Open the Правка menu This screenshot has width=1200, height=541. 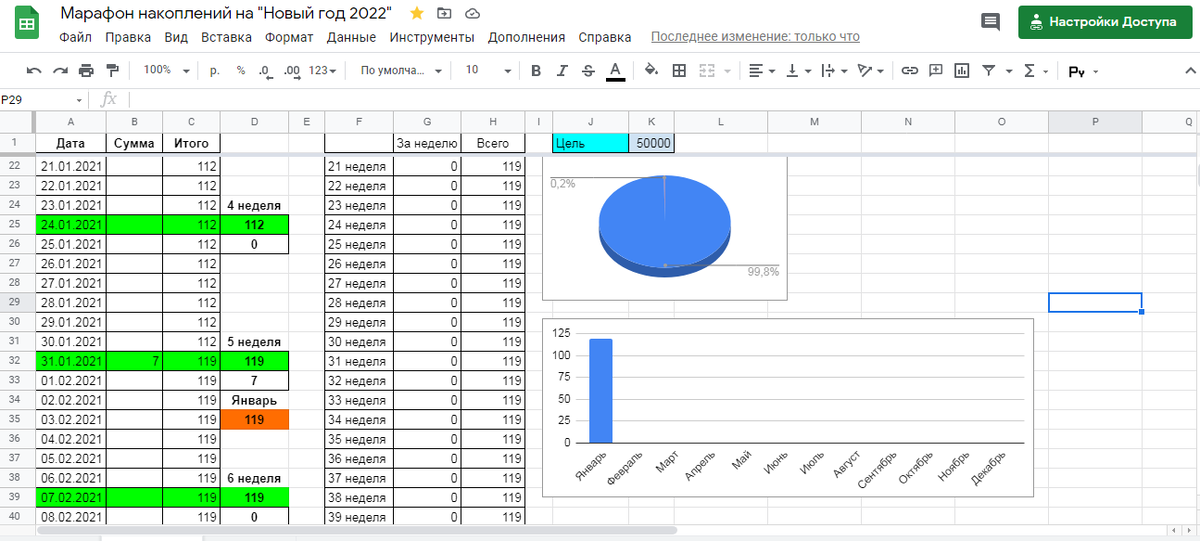click(x=128, y=37)
